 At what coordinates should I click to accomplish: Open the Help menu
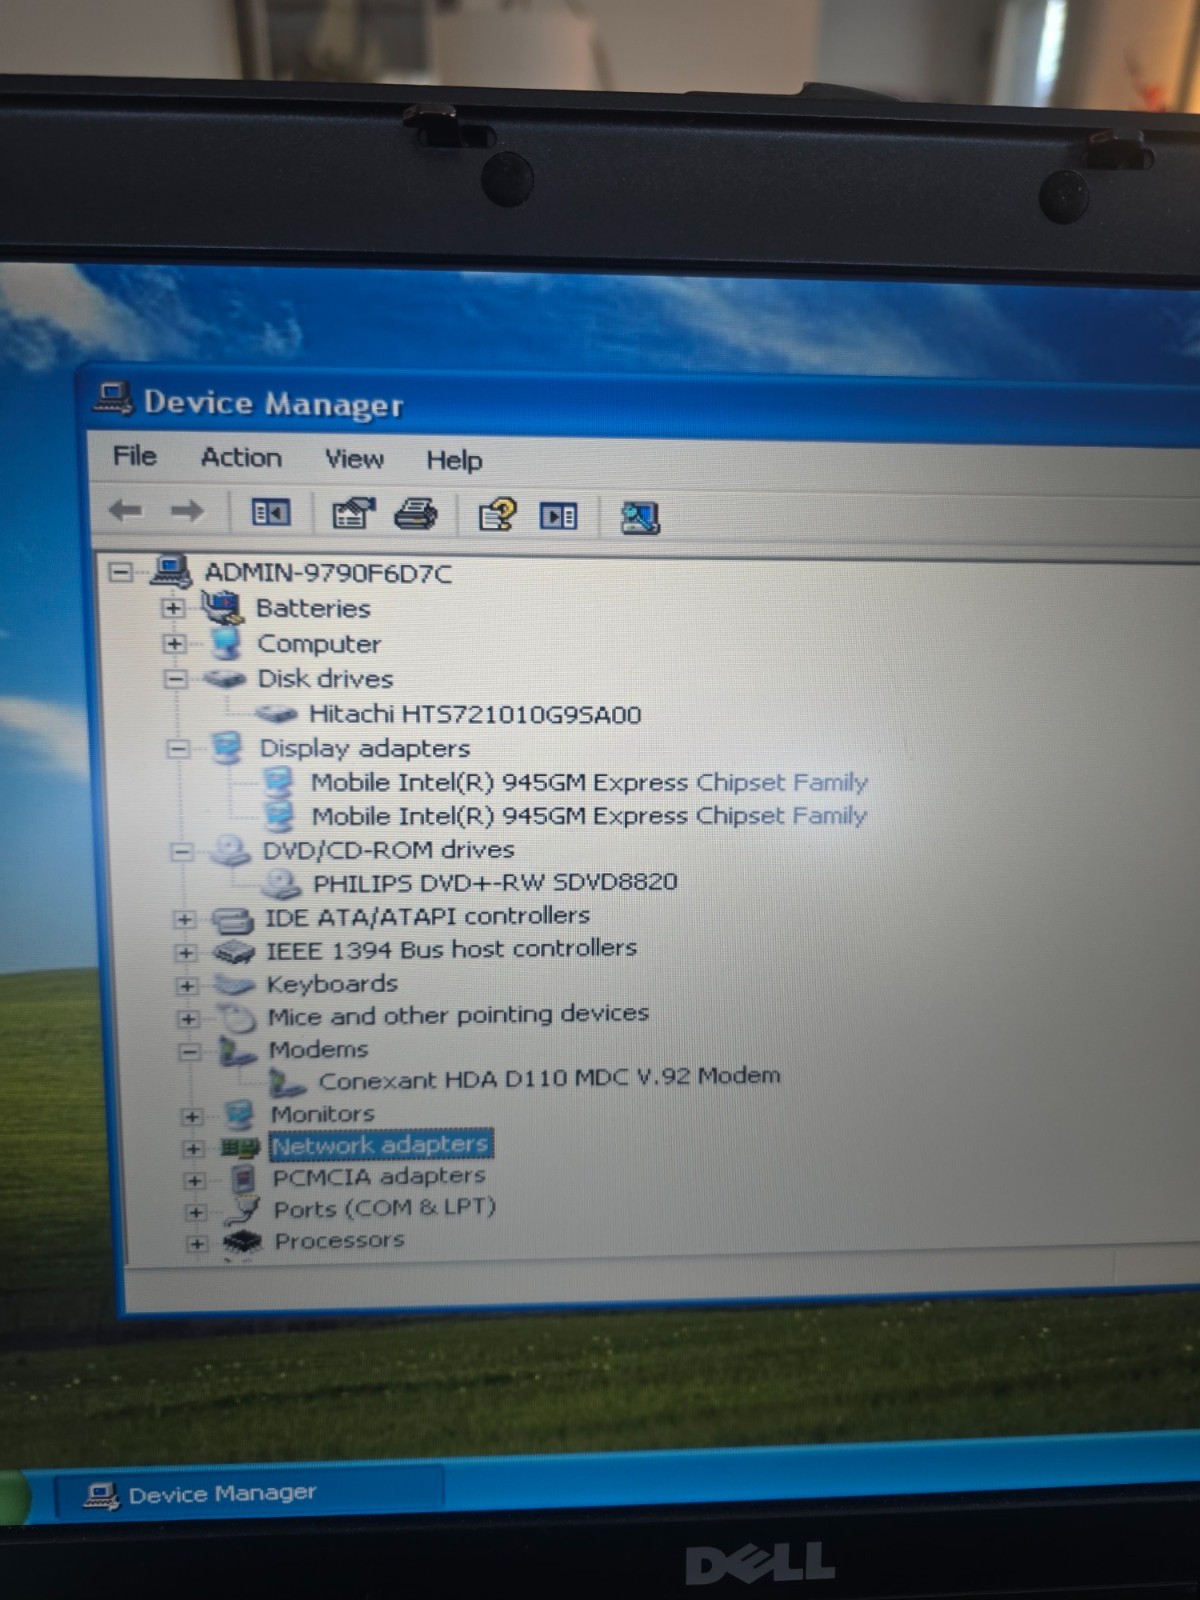[x=454, y=460]
